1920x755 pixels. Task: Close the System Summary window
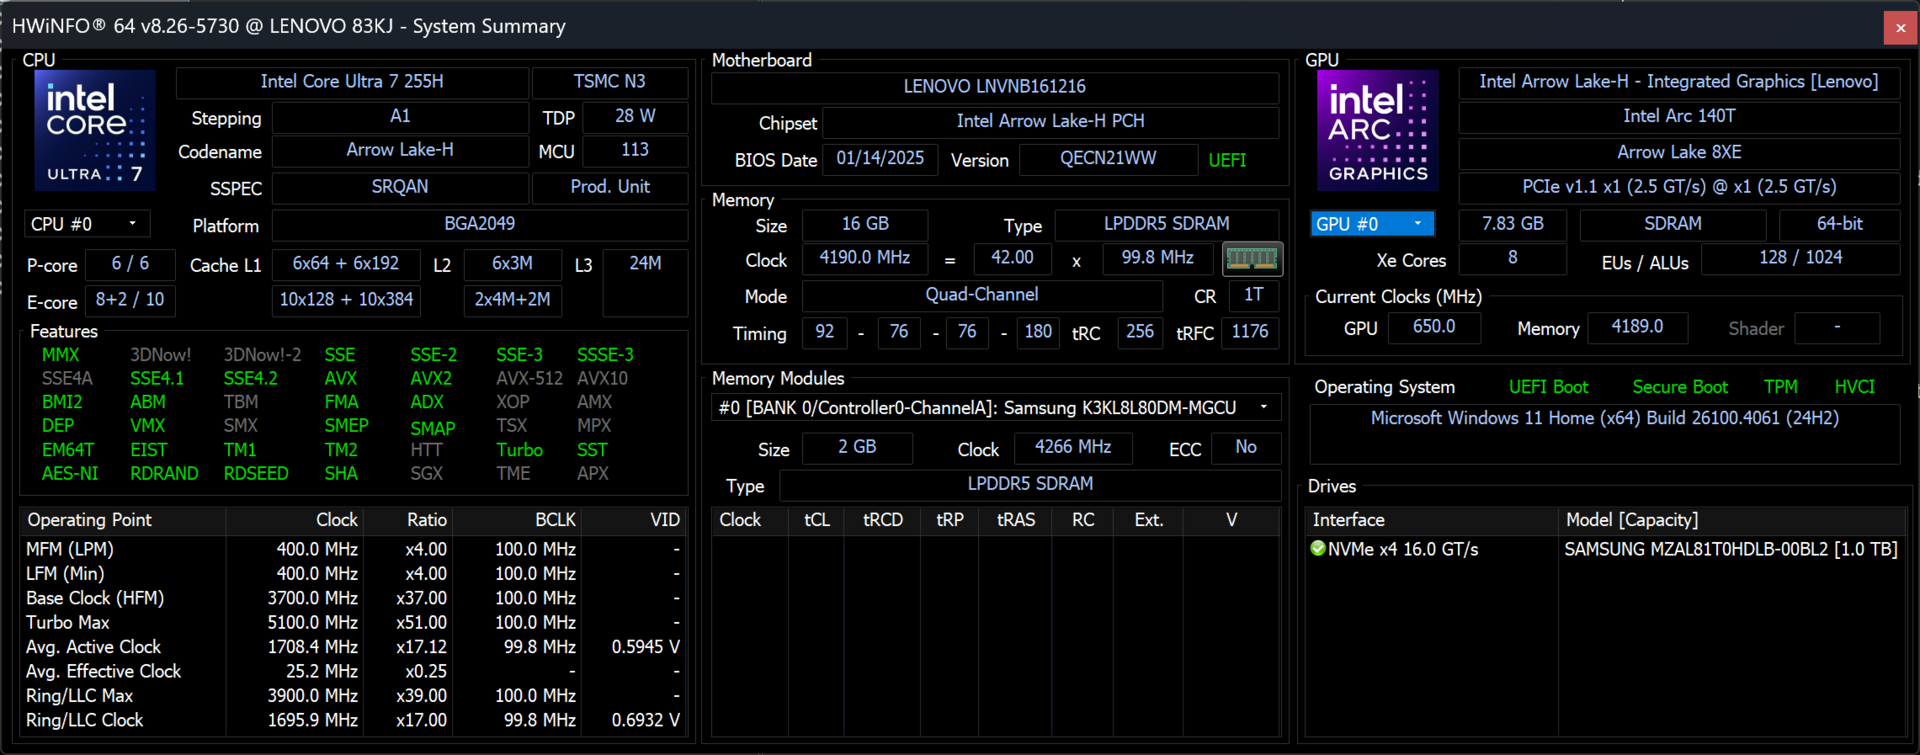coord(1900,27)
